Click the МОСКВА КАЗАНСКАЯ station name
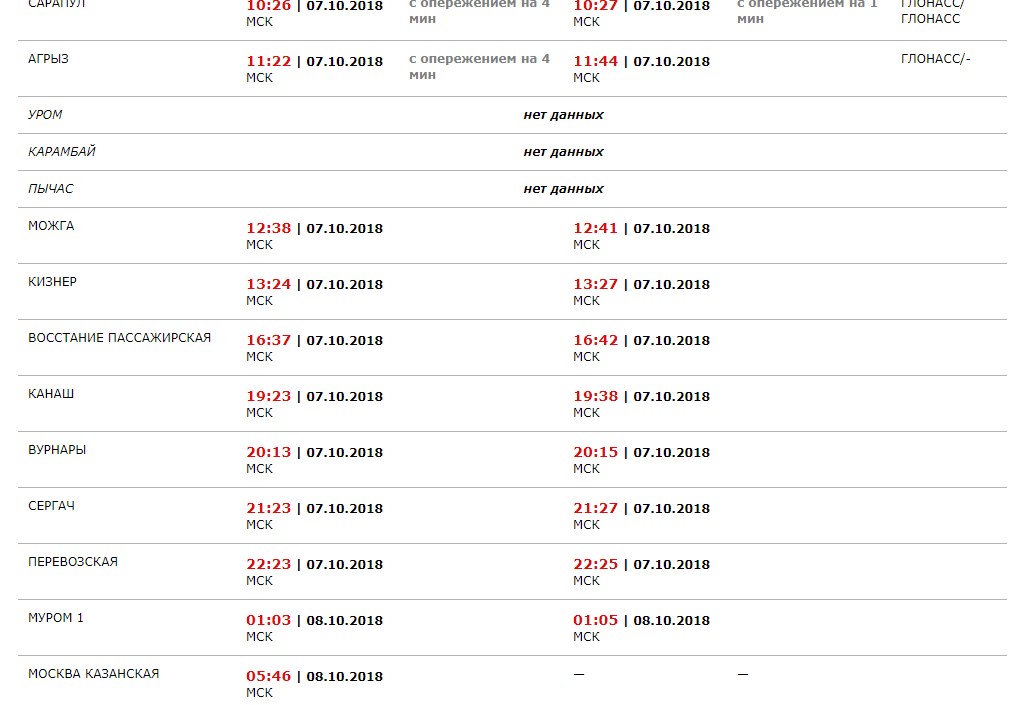Screen dimensions: 1017x705 point(93,673)
